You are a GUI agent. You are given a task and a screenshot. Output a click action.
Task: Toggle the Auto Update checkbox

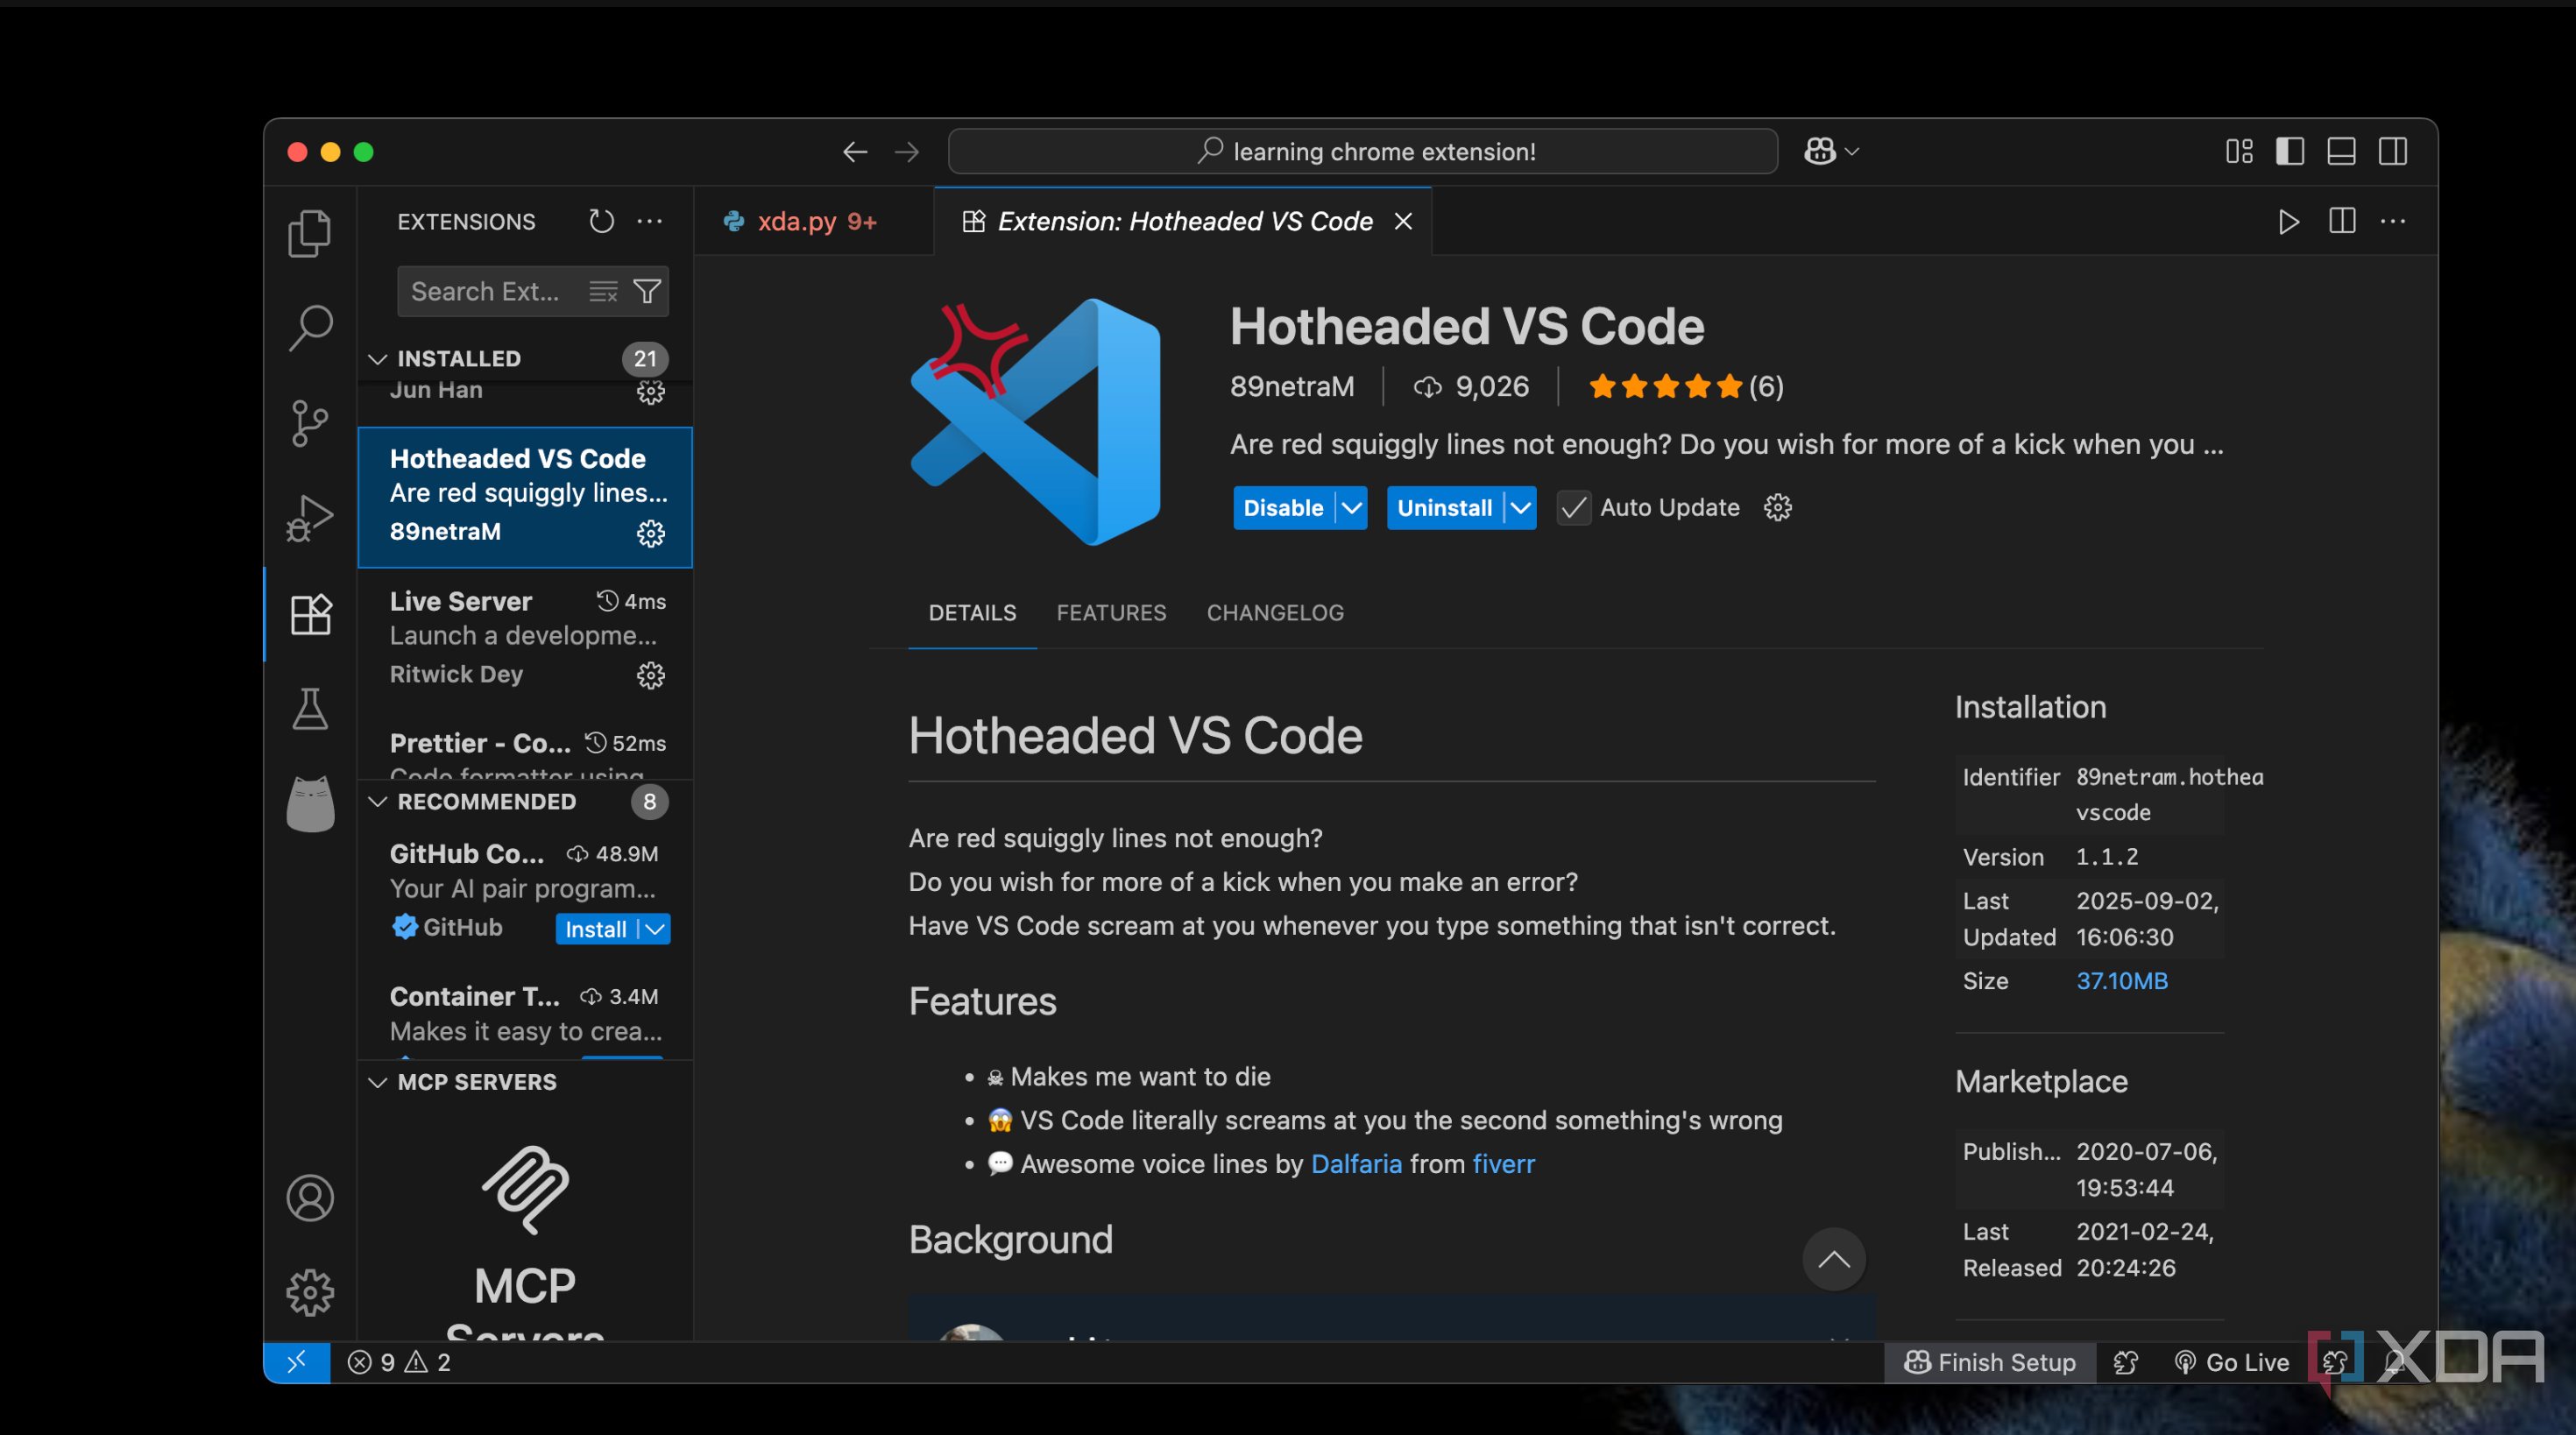point(1574,508)
